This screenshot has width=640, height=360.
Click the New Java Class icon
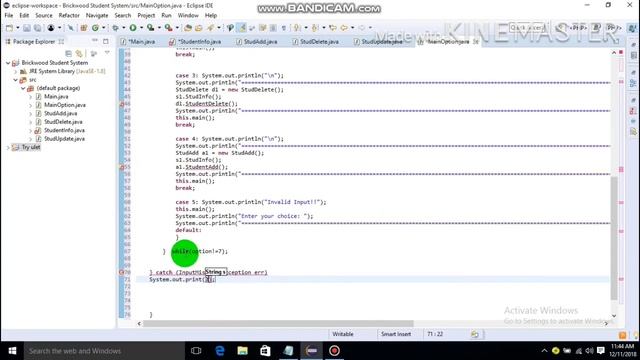click(96, 28)
